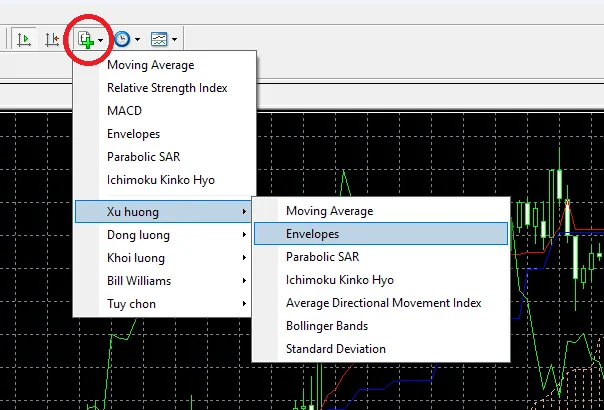
Task: Open the Templates dropdown arrow
Action: 174,39
